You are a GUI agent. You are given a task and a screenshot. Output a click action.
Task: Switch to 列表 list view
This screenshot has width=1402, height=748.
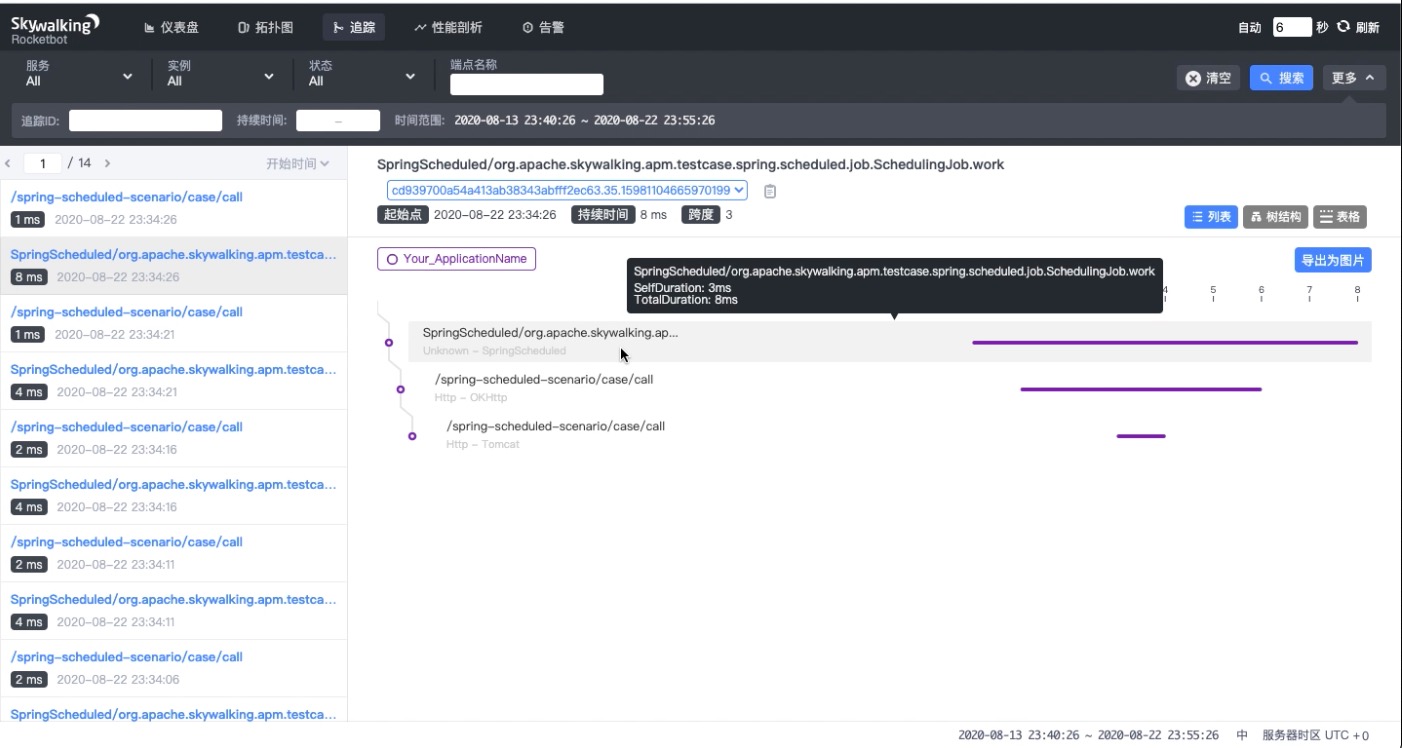(1211, 217)
